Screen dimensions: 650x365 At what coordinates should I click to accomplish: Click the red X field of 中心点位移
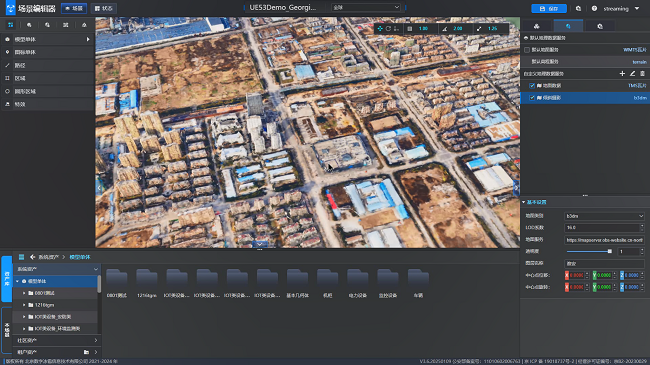click(576, 275)
